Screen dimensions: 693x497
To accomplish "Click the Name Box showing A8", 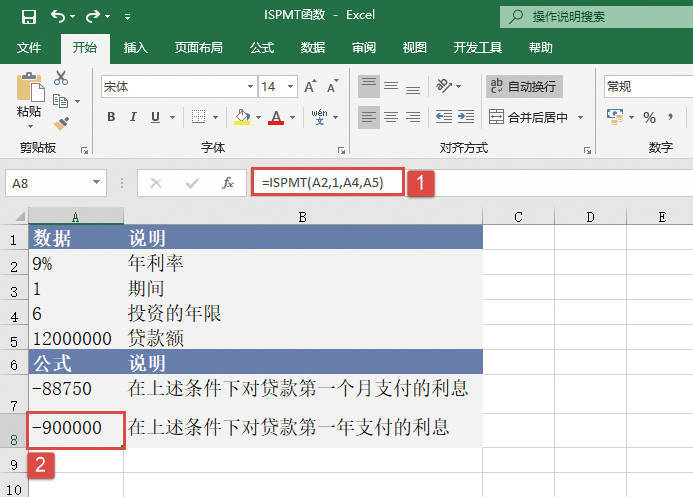I will click(56, 183).
